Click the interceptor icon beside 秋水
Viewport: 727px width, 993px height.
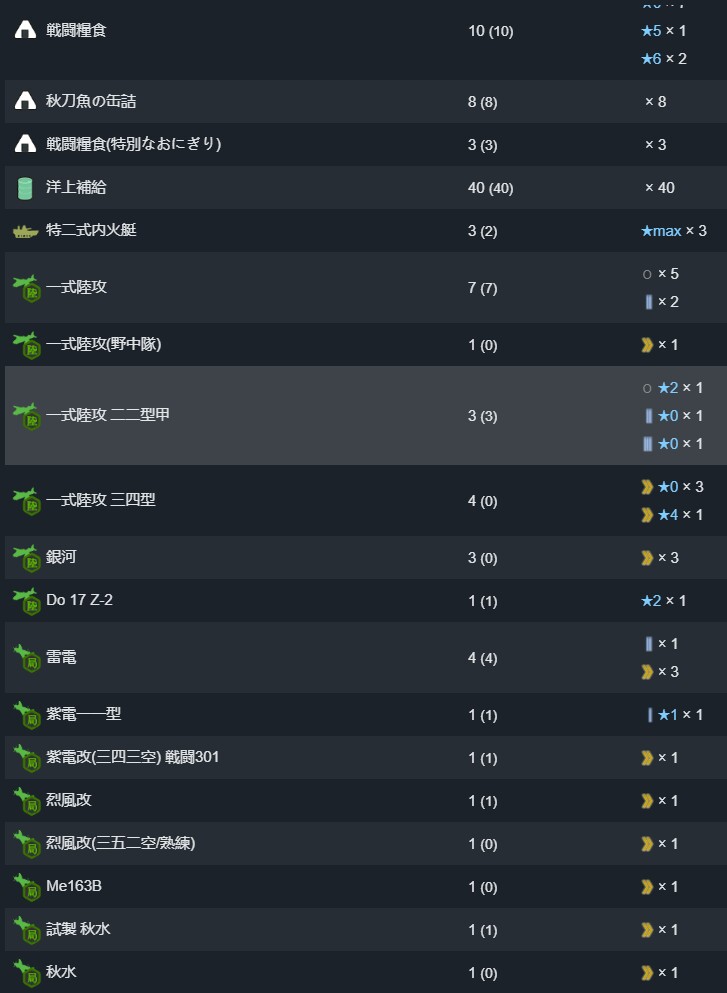tap(27, 973)
